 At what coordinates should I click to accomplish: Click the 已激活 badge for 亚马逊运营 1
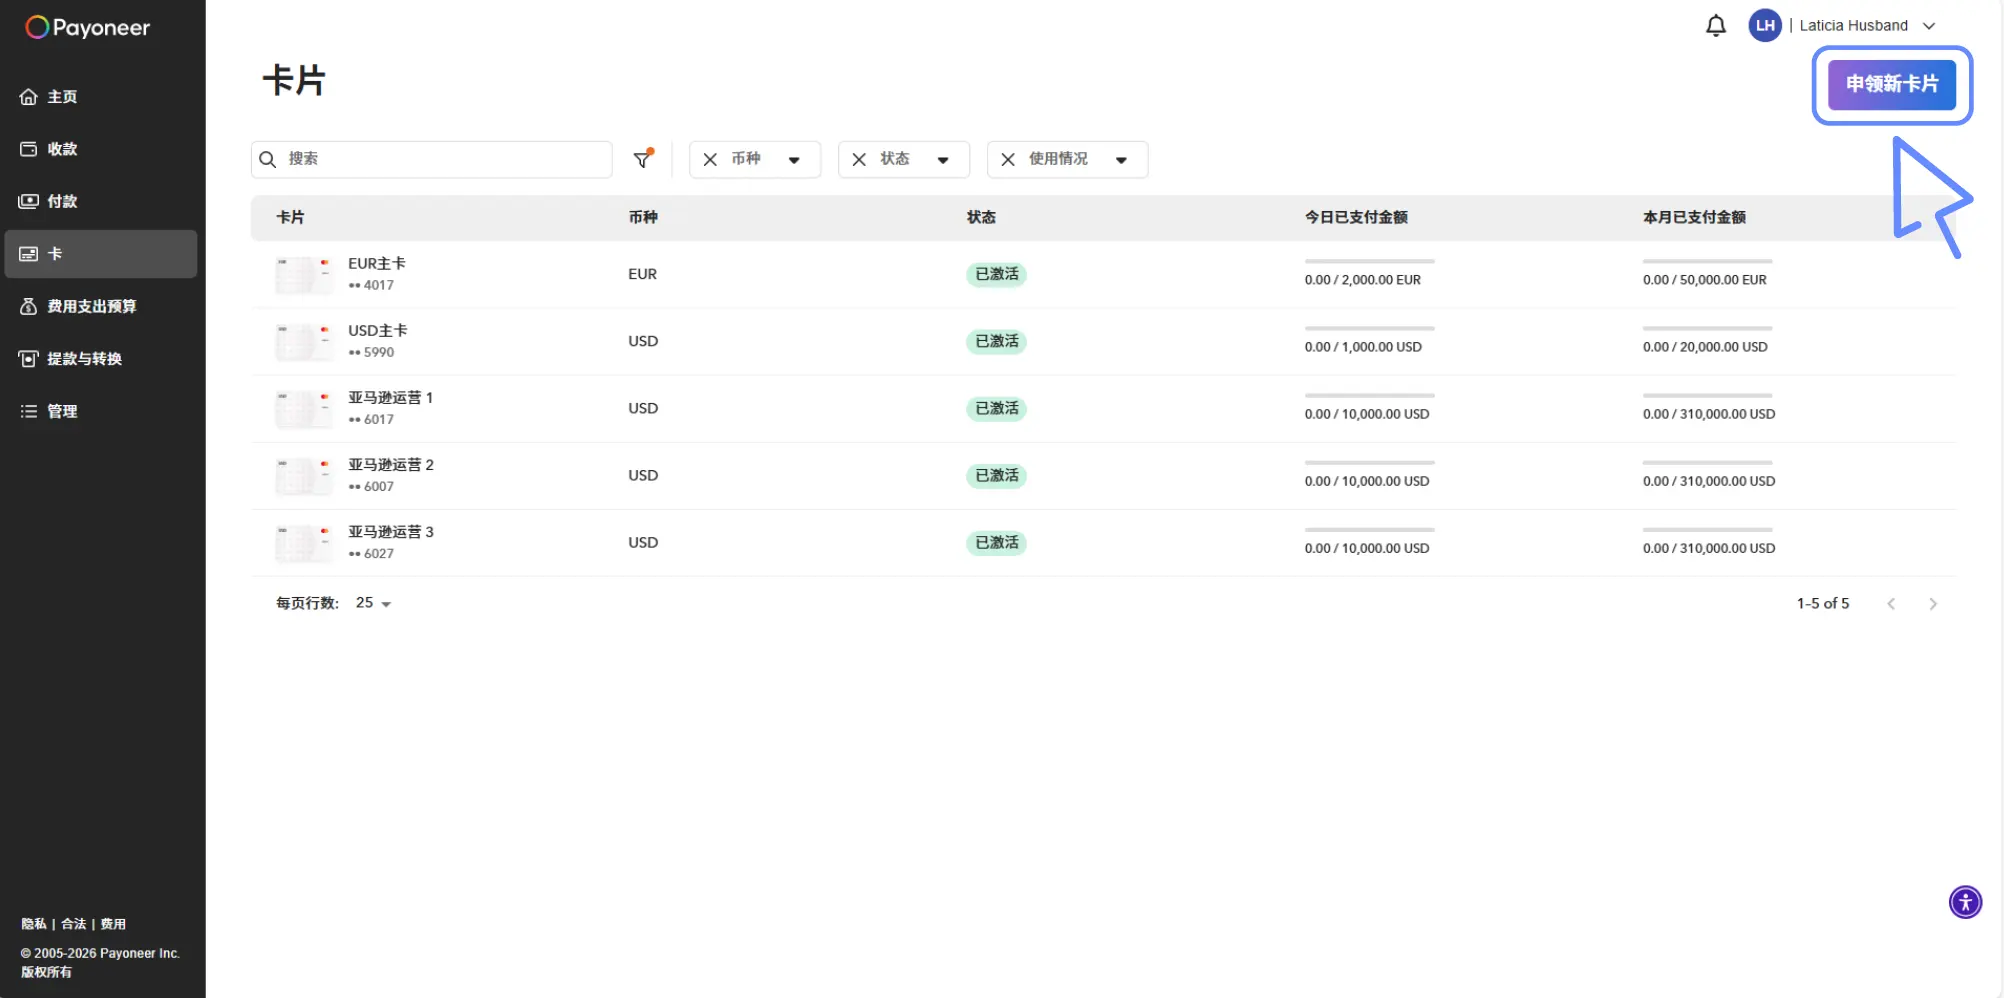point(997,409)
